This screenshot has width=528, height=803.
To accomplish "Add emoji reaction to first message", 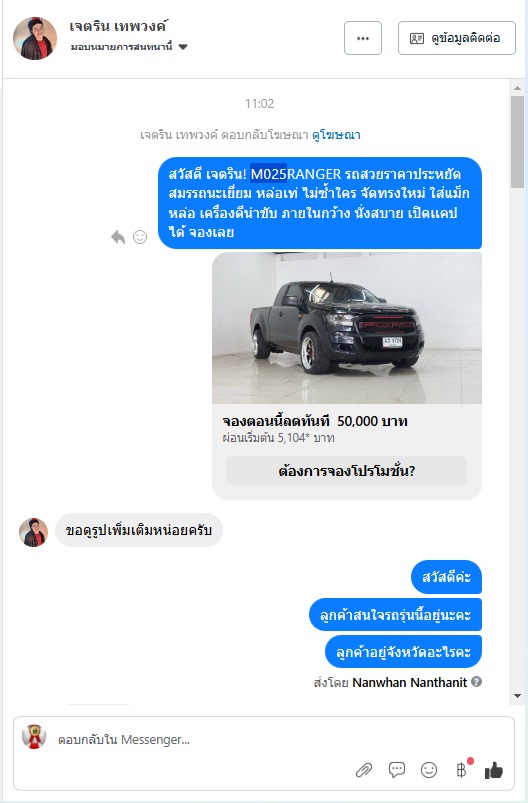I will (x=140, y=237).
